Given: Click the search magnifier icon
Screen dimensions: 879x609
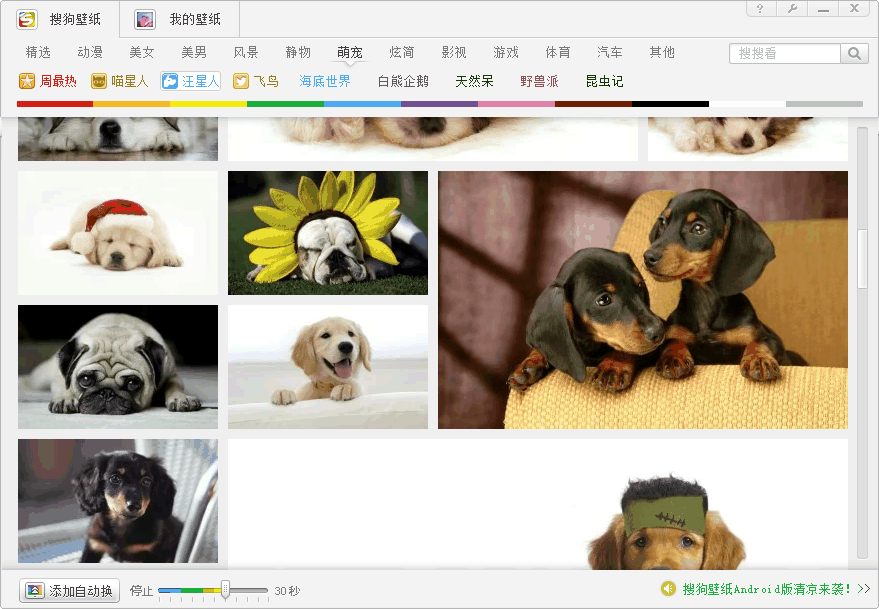Looking at the screenshot, I should point(855,54).
